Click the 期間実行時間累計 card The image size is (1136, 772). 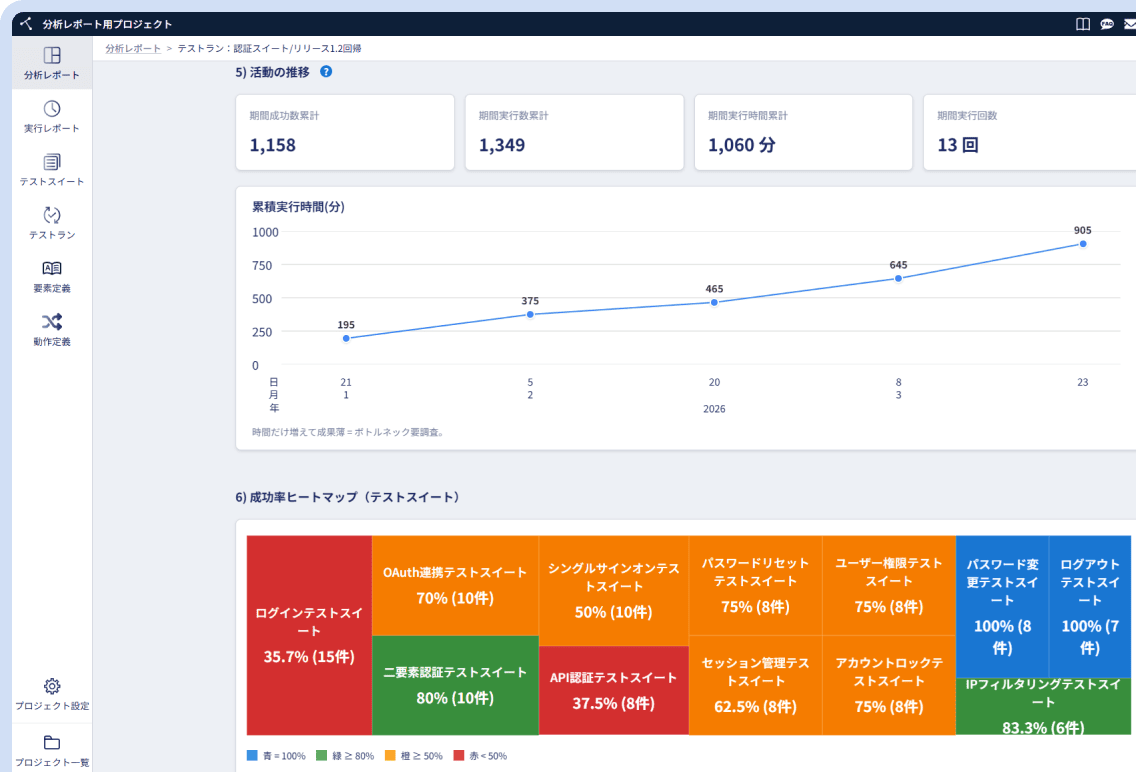pyautogui.click(x=803, y=133)
